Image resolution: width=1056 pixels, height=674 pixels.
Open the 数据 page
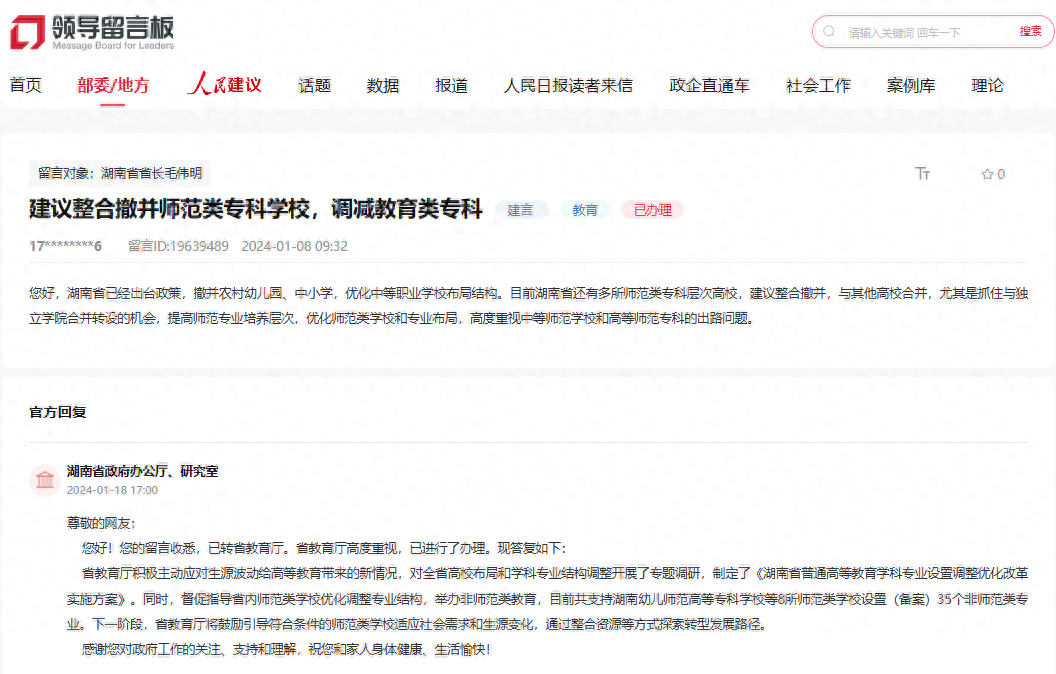(x=383, y=85)
